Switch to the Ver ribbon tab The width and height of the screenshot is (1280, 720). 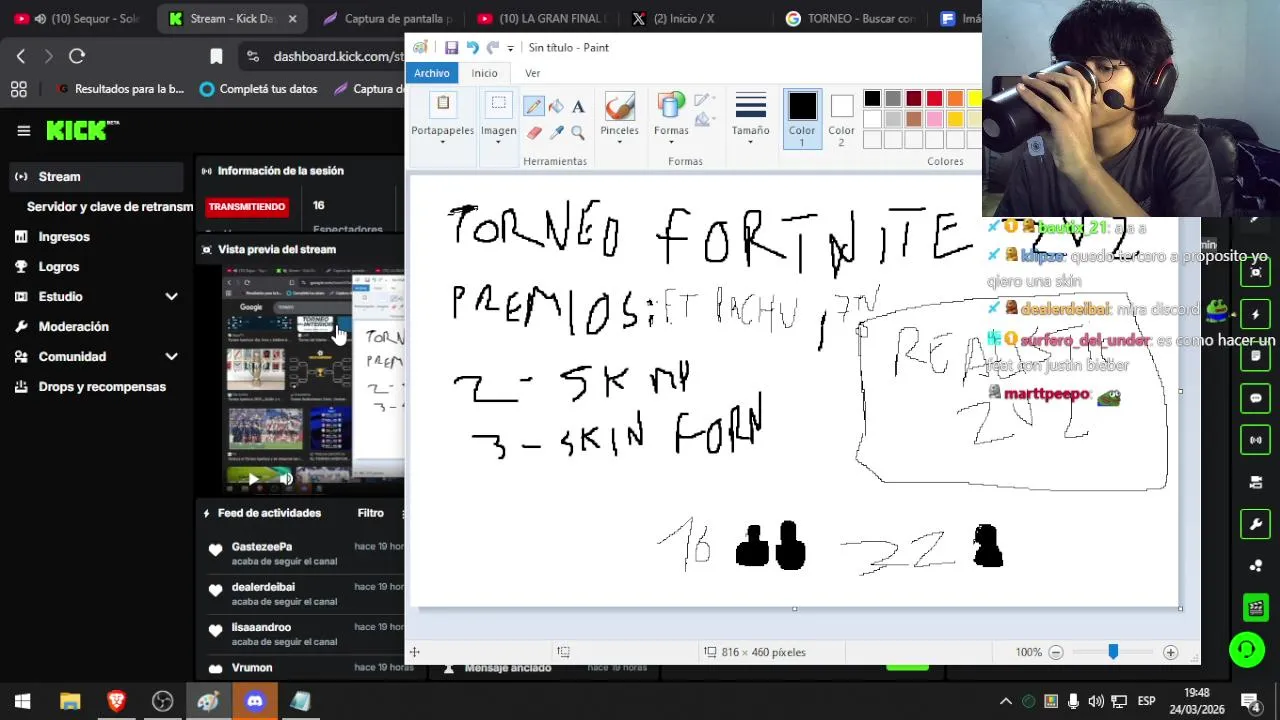click(x=532, y=73)
